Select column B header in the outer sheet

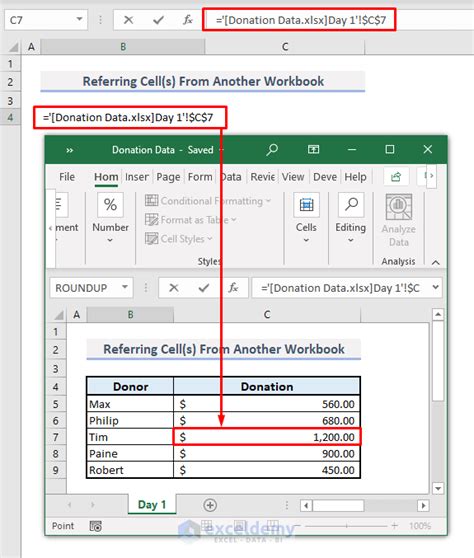(x=123, y=47)
